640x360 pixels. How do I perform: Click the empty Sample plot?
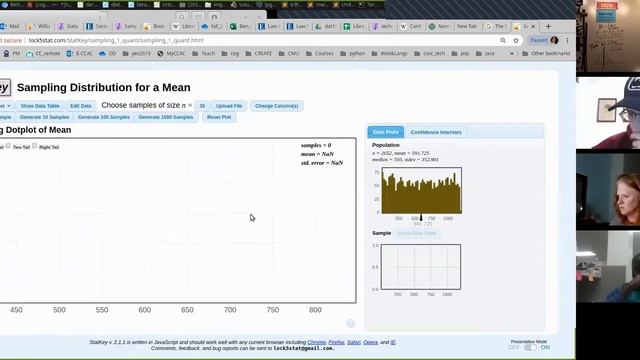coord(421,267)
